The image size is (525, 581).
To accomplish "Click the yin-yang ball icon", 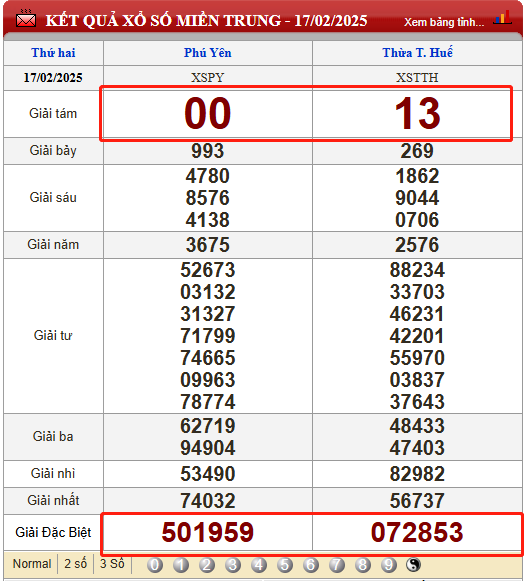I will pyautogui.click(x=413, y=565).
